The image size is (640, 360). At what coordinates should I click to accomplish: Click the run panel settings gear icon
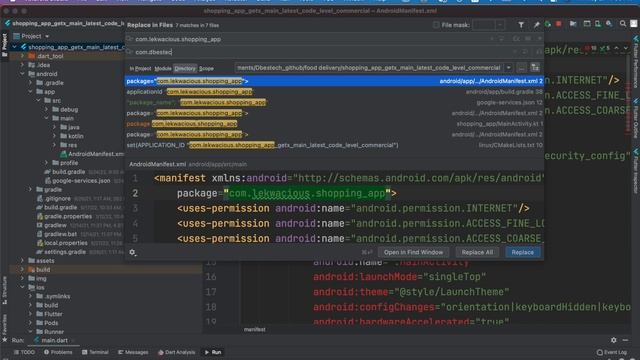pyautogui.click(x=613, y=340)
